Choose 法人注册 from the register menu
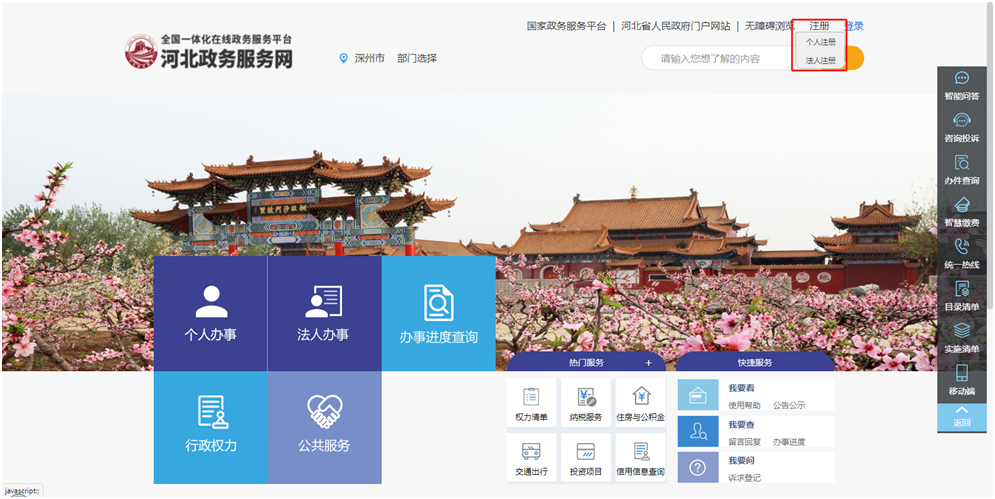995x499 pixels. coord(821,61)
